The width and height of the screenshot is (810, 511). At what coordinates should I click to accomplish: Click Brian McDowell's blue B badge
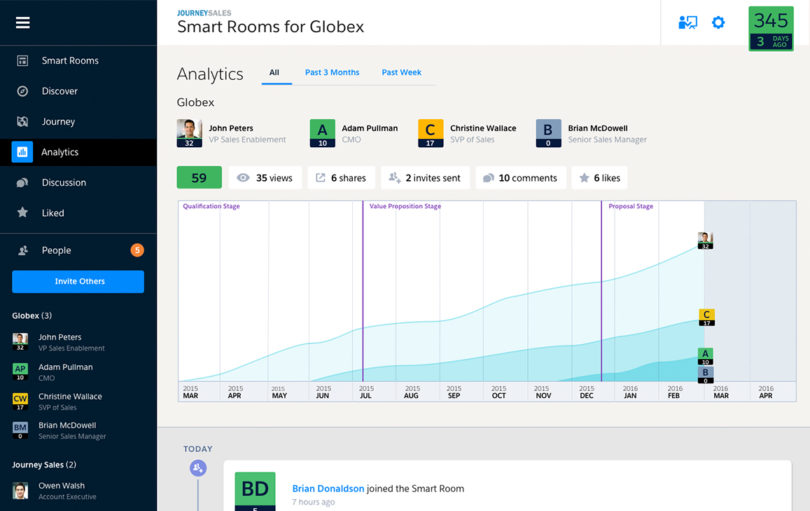549,133
